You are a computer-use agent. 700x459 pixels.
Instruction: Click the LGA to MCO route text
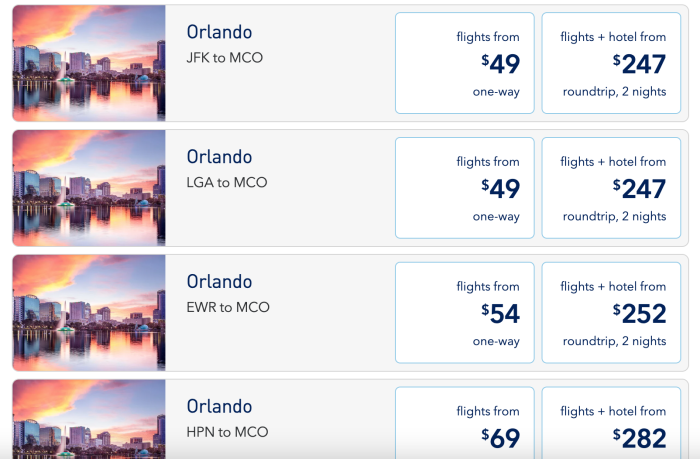click(226, 183)
